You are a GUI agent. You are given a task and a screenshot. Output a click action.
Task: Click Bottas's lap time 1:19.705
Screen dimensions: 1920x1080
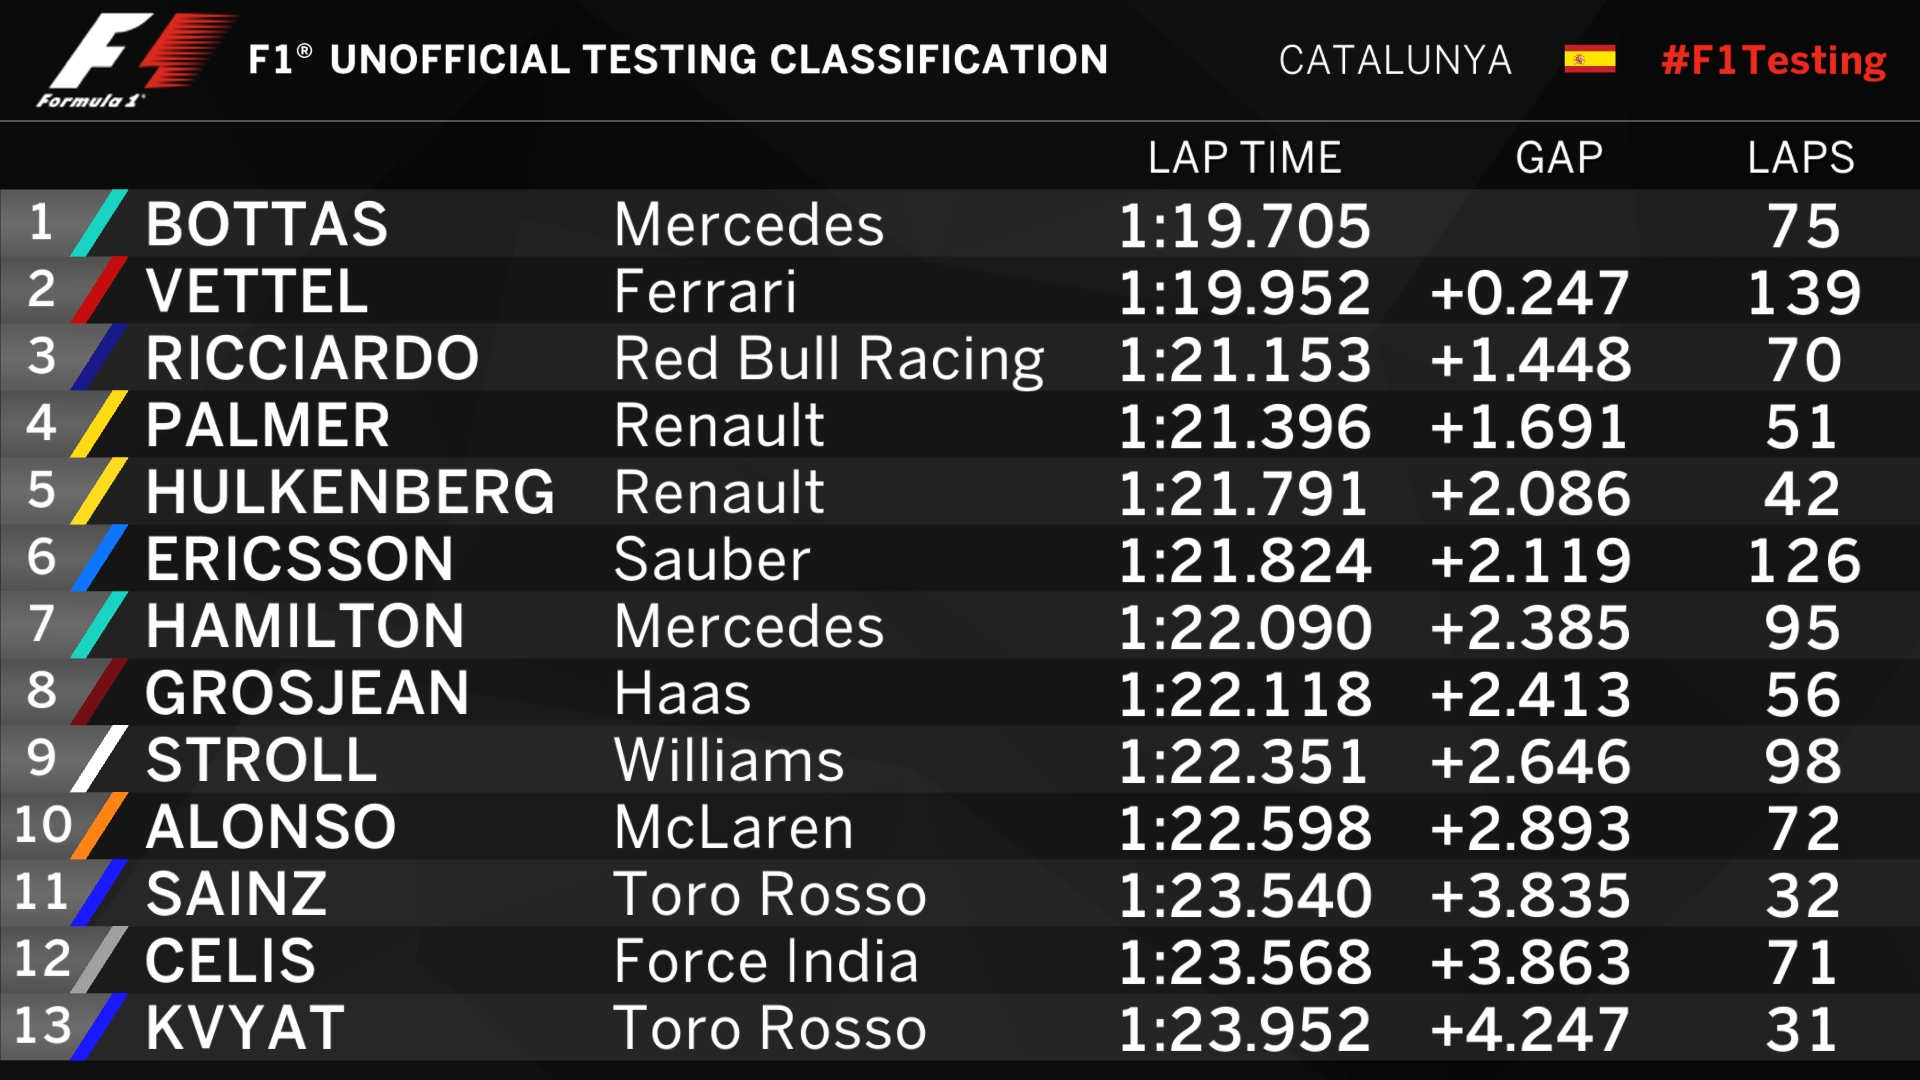pos(1244,225)
